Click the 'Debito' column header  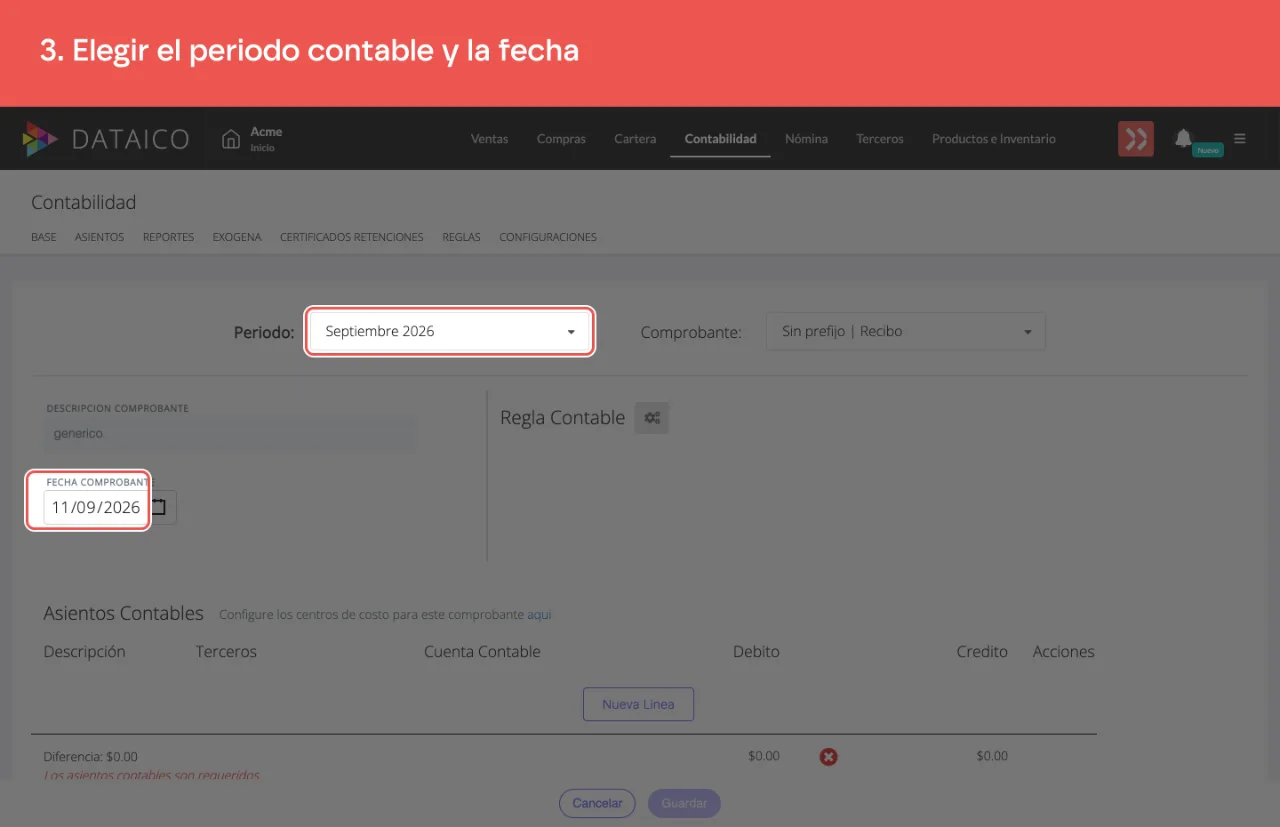coord(756,652)
